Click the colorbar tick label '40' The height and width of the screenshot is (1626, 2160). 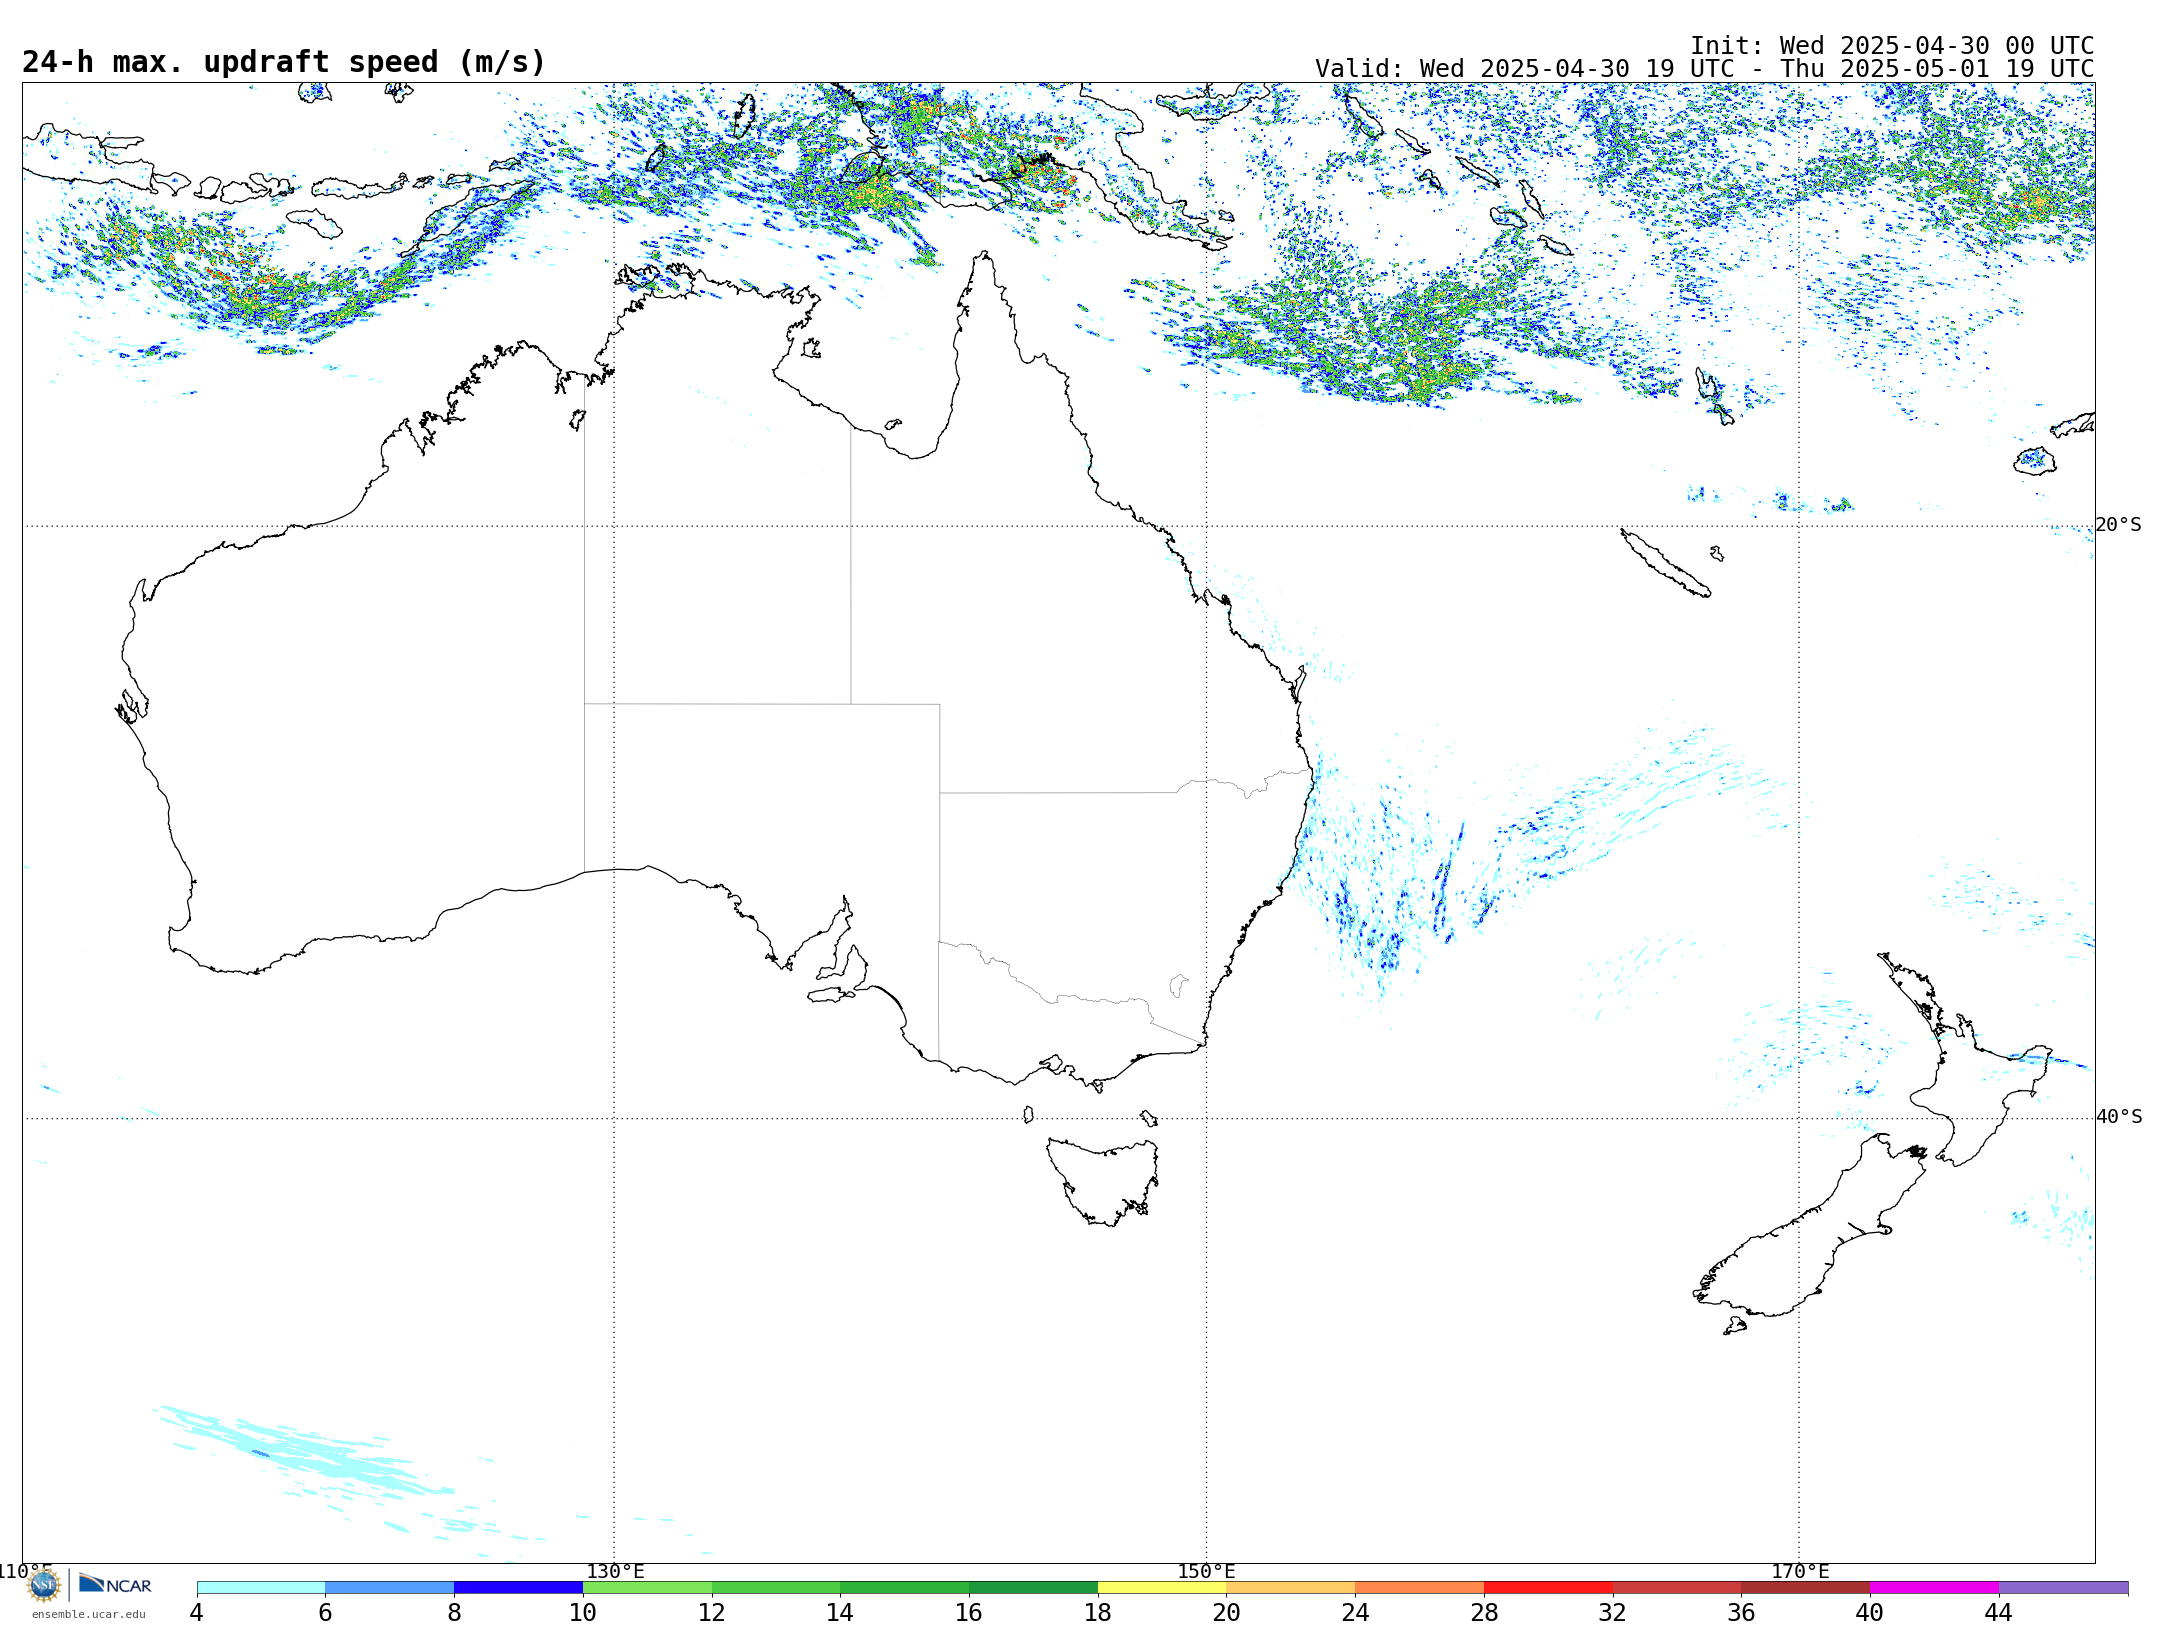1870,1612
